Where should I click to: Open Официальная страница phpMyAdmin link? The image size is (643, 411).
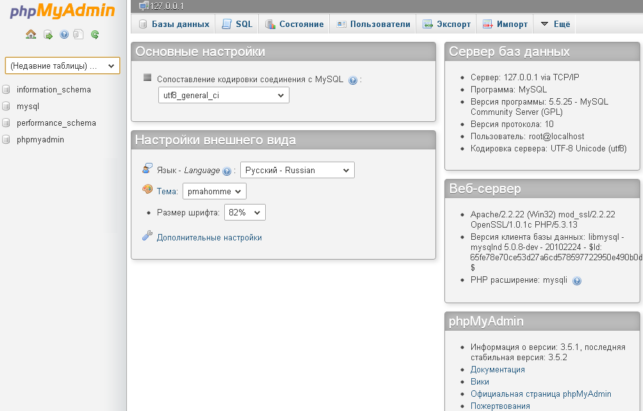coord(540,394)
